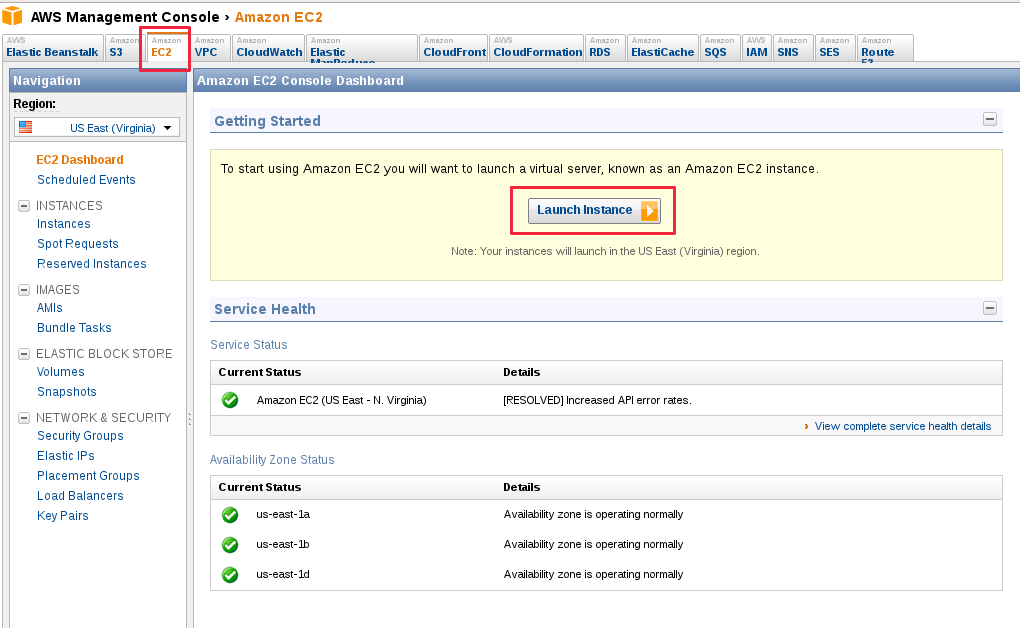
Task: Click green check icon beside us-east-1b
Action: (x=230, y=545)
